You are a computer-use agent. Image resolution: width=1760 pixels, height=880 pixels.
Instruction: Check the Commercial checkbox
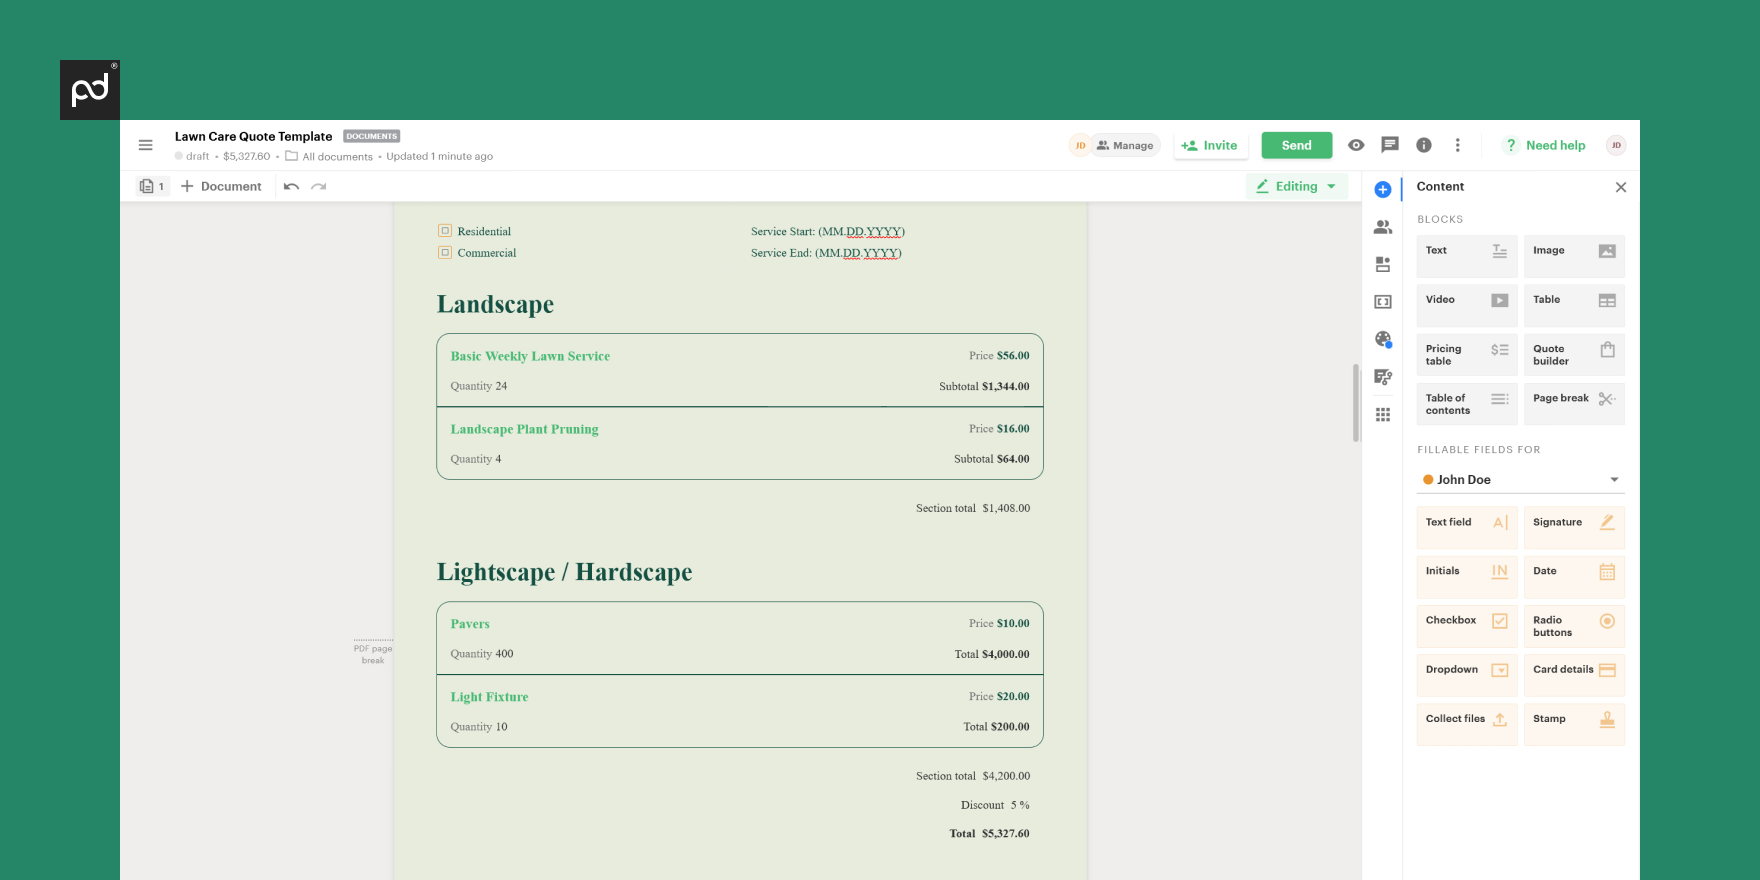445,253
